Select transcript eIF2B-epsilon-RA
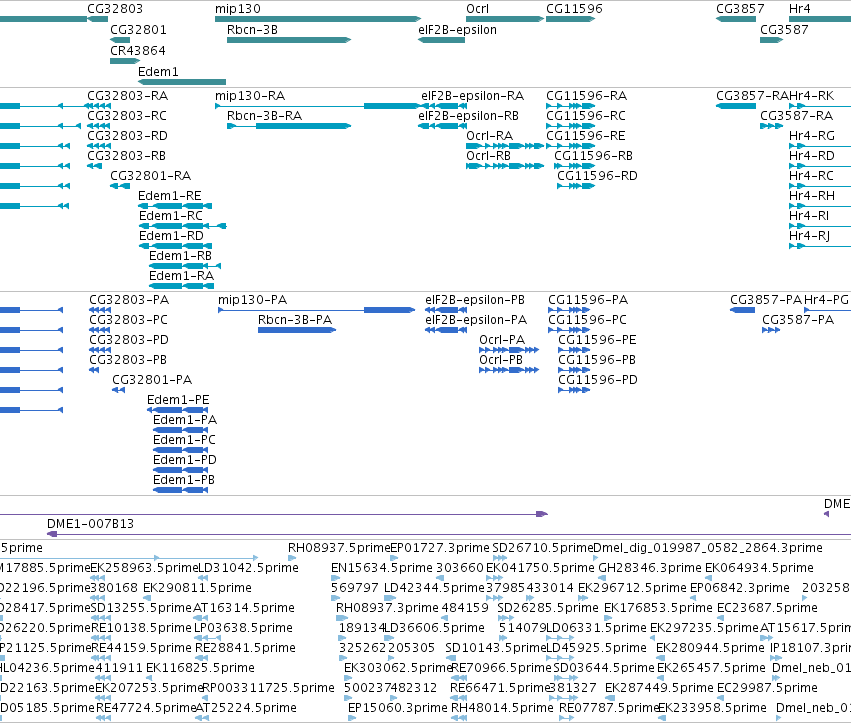The width and height of the screenshot is (851, 723). [x=443, y=106]
